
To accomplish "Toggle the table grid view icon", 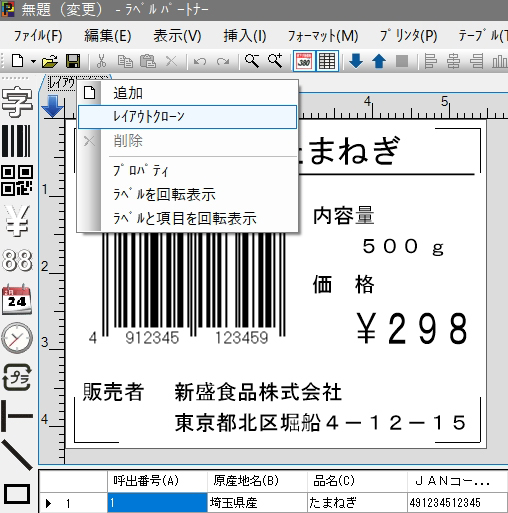I will 327,61.
